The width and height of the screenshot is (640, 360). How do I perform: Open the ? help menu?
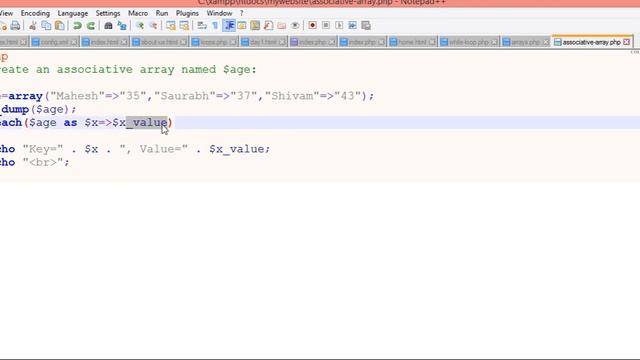242,13
